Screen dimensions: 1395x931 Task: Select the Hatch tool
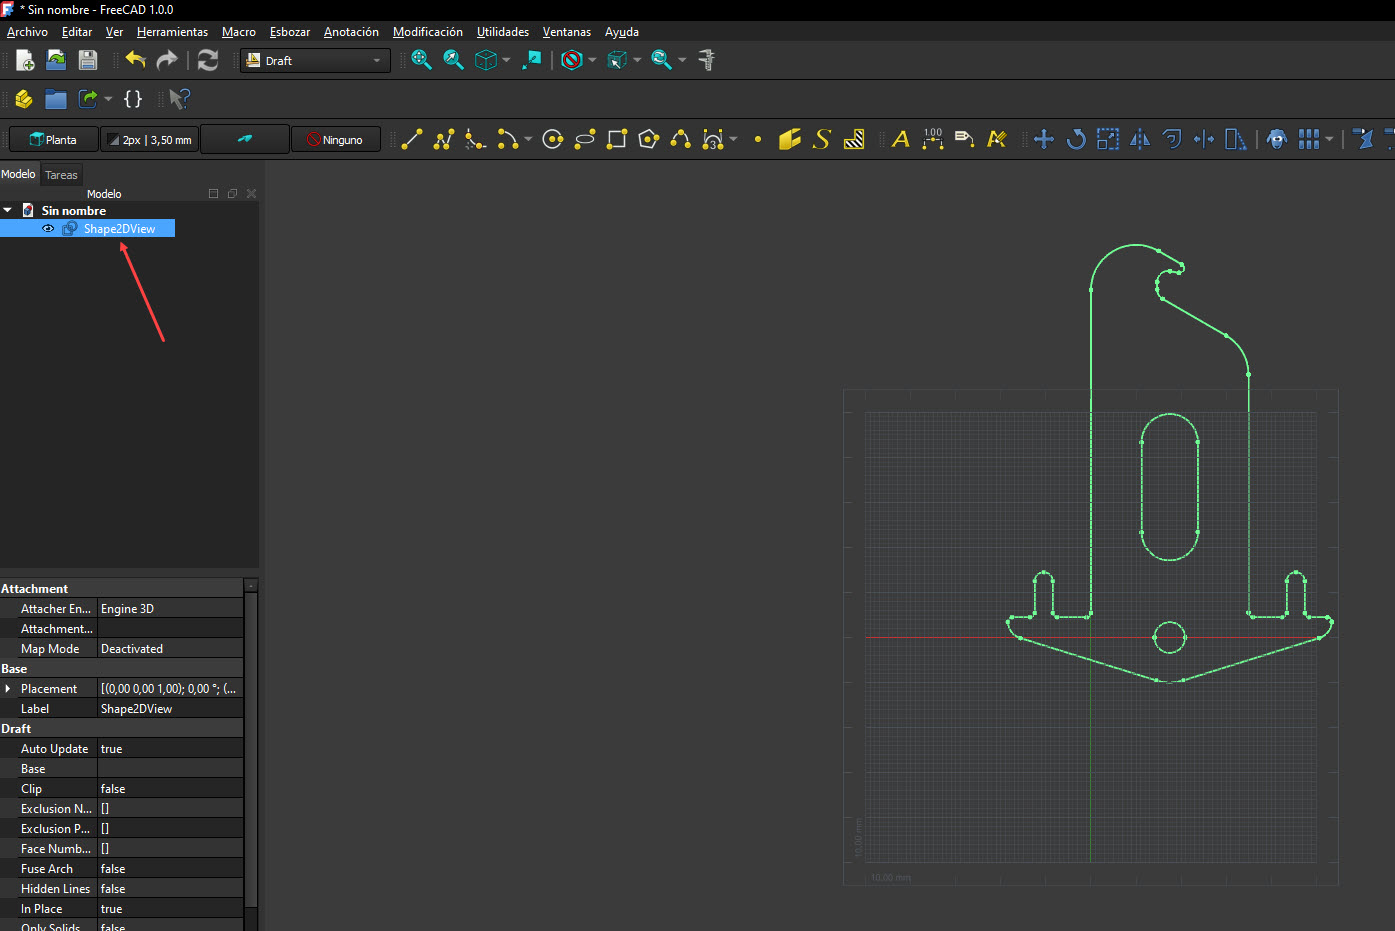tap(854, 140)
